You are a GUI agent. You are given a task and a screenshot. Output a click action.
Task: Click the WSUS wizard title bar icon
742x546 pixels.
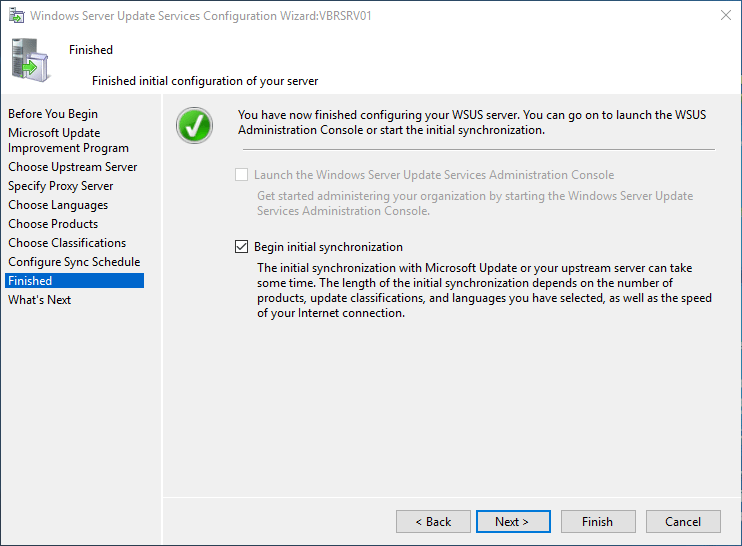click(17, 16)
